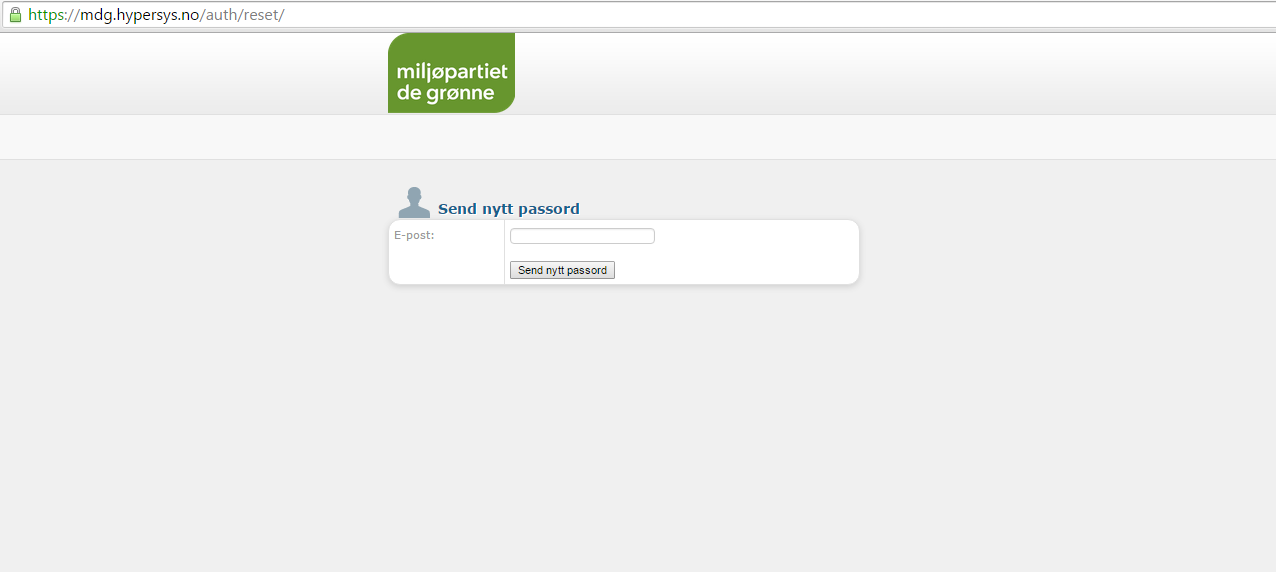The image size is (1276, 572).
Task: Click the Miljøpartiet De Grønne logo
Action: click(451, 73)
